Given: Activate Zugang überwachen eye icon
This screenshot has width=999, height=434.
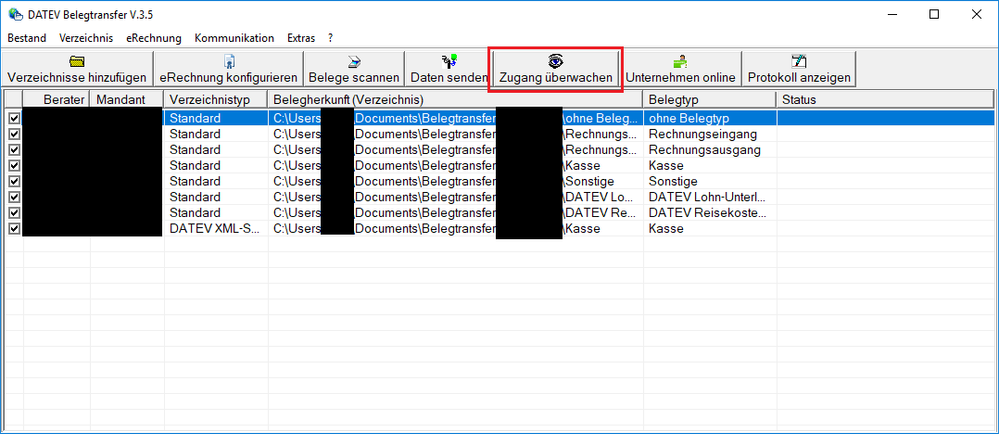Looking at the screenshot, I should point(555,61).
